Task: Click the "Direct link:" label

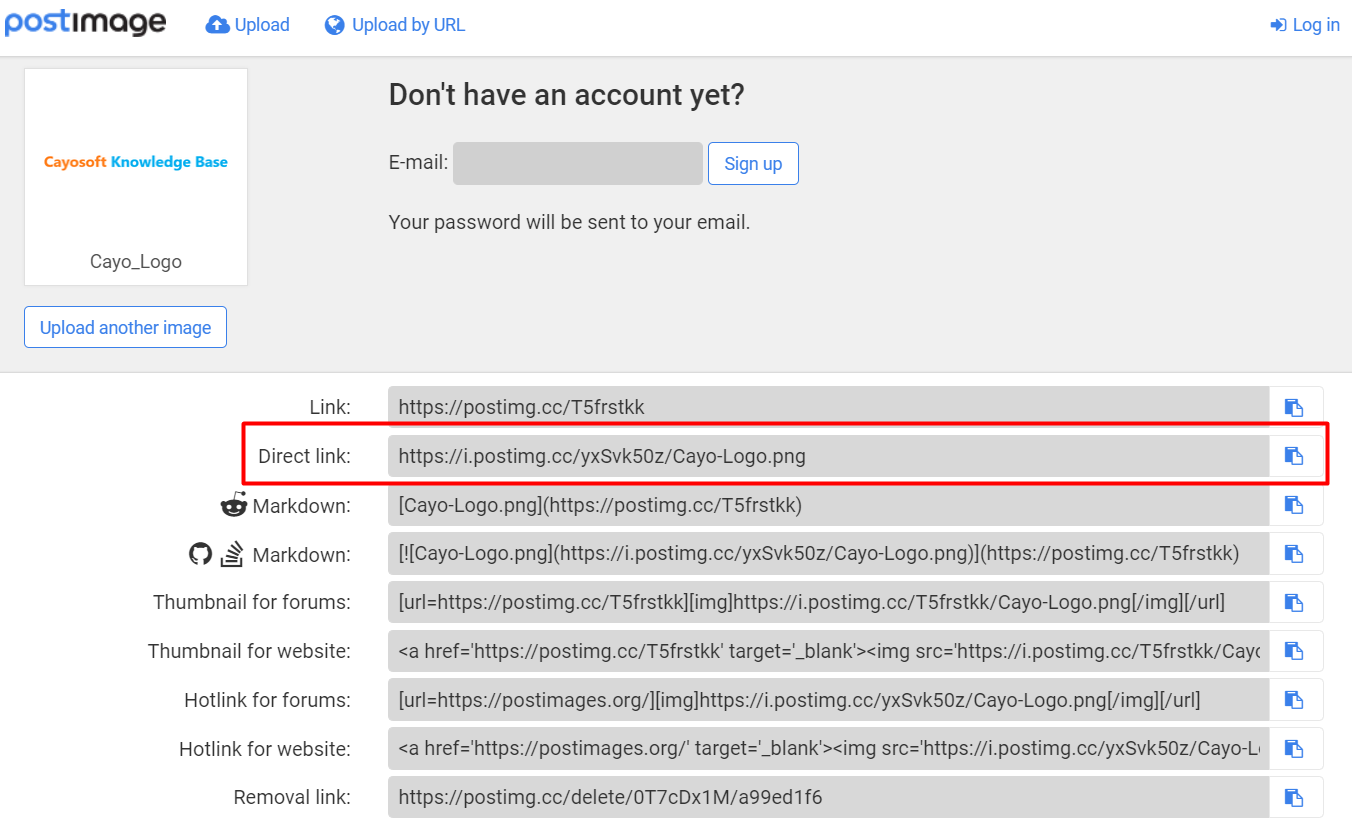Action: (304, 456)
